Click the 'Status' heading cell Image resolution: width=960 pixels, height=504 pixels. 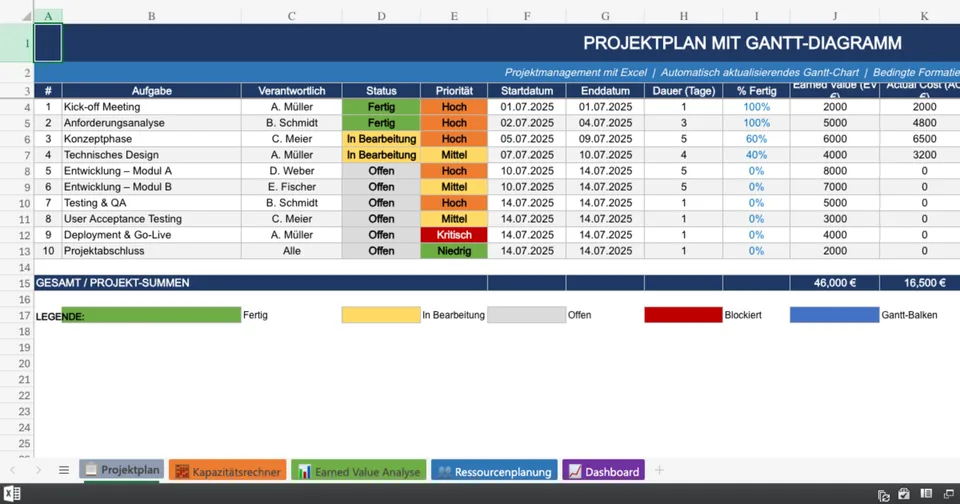381,91
